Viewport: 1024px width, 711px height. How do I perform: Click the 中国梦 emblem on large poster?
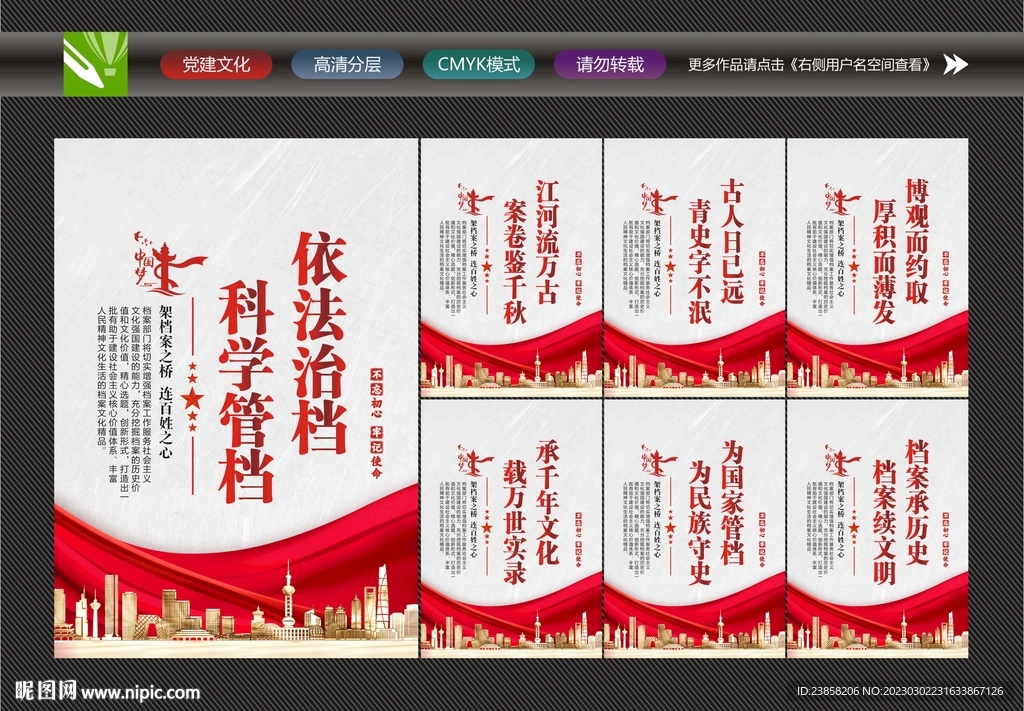tap(169, 265)
